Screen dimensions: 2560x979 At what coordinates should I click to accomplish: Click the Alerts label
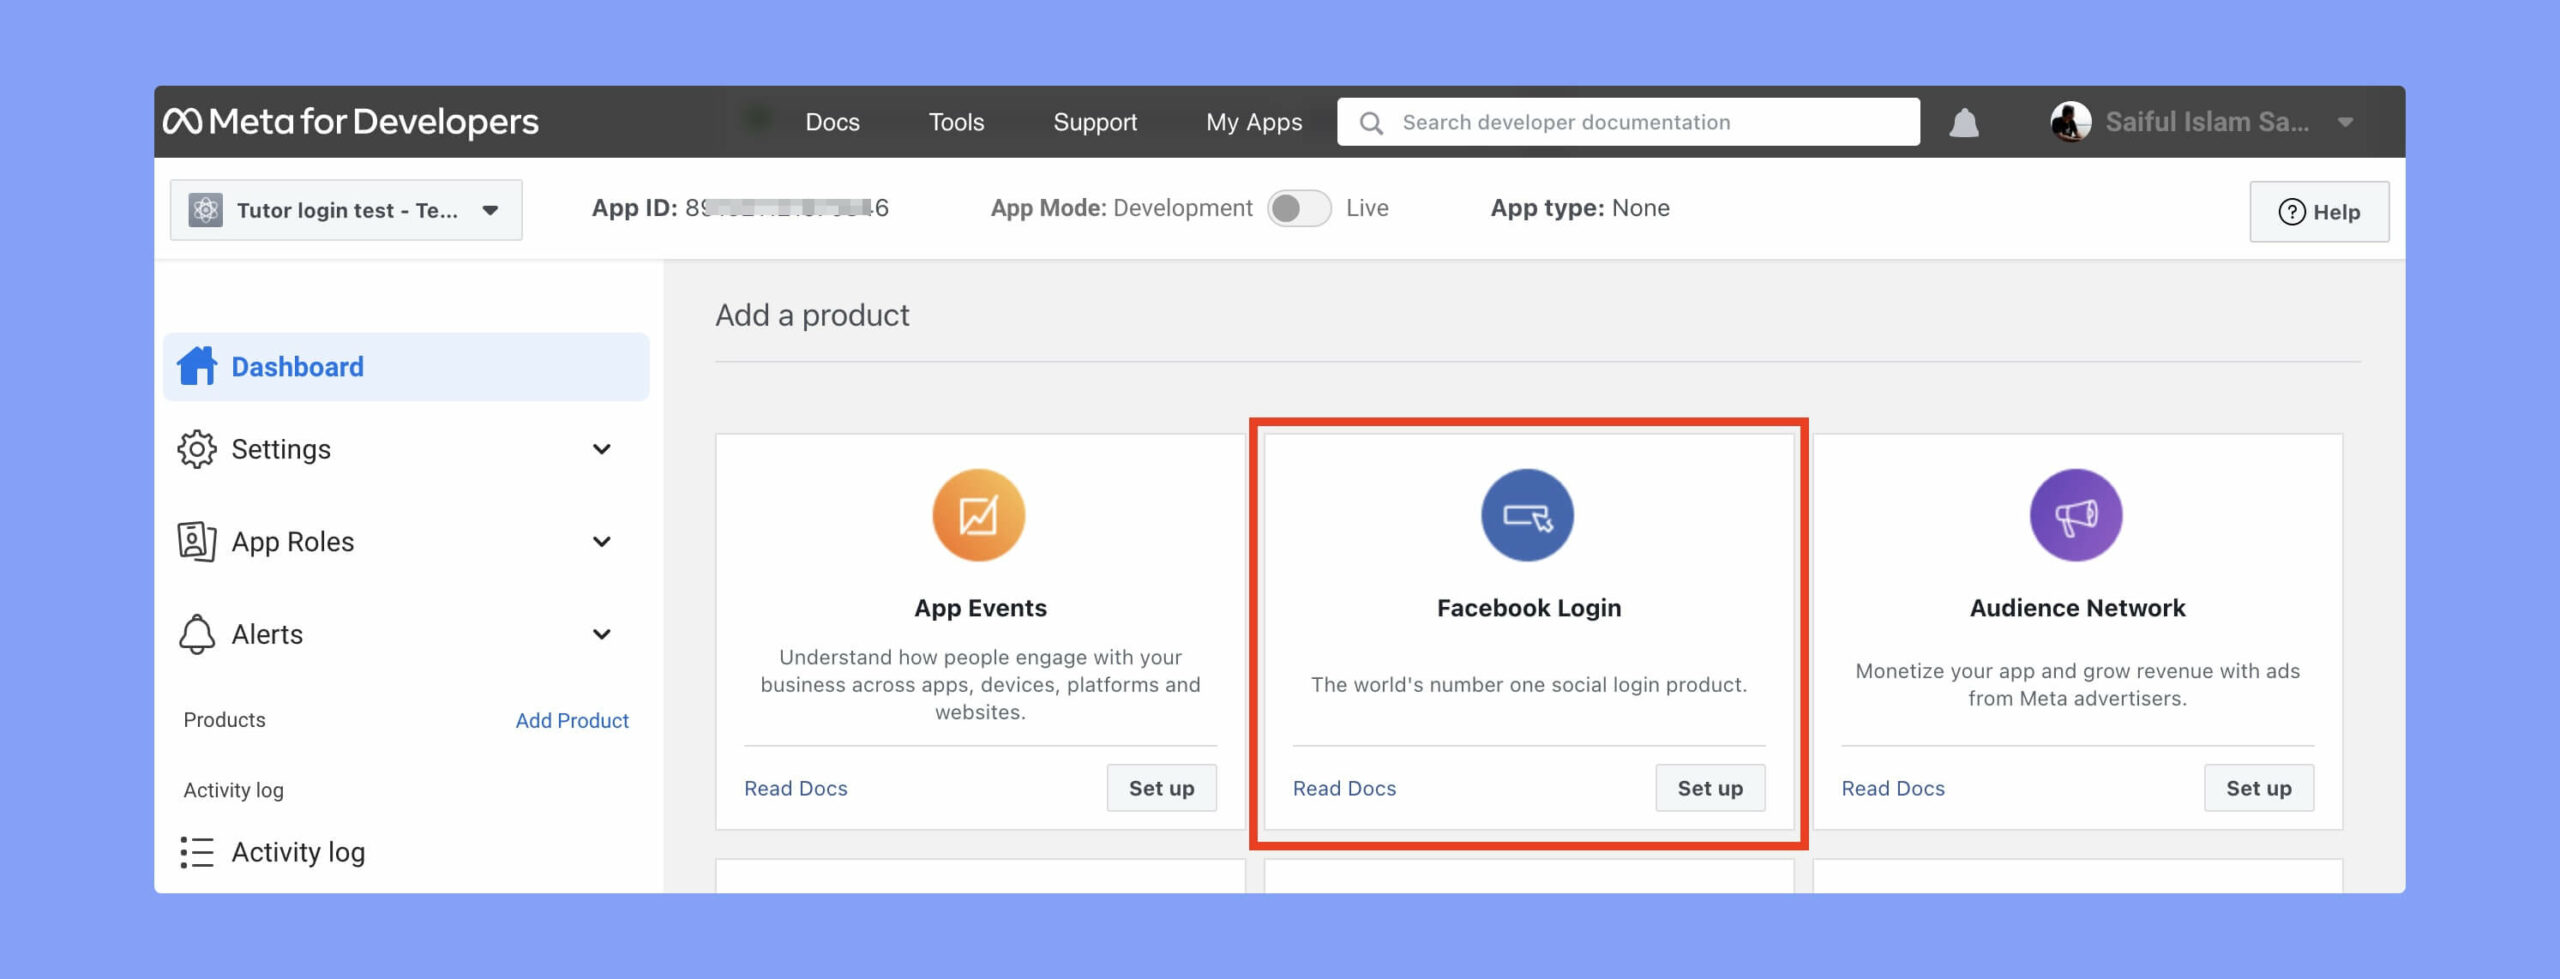(267, 634)
